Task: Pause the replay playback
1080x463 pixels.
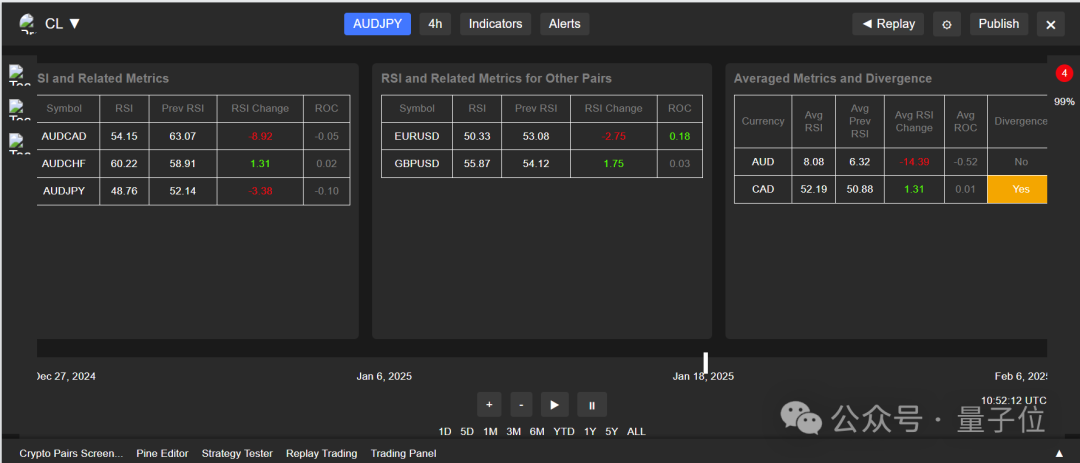Action: point(591,405)
